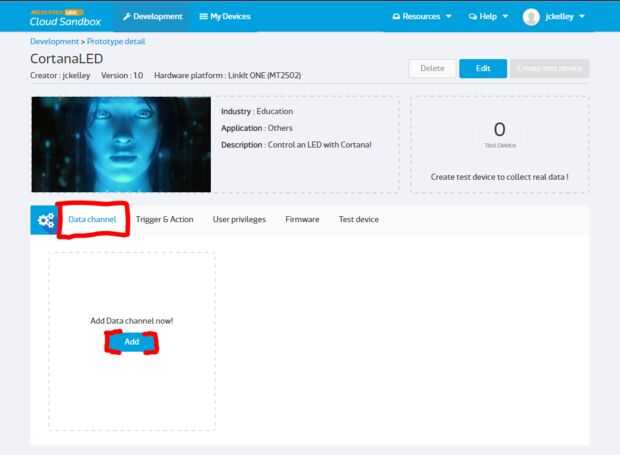Switch to the Trigger & Action tab

click(x=164, y=219)
